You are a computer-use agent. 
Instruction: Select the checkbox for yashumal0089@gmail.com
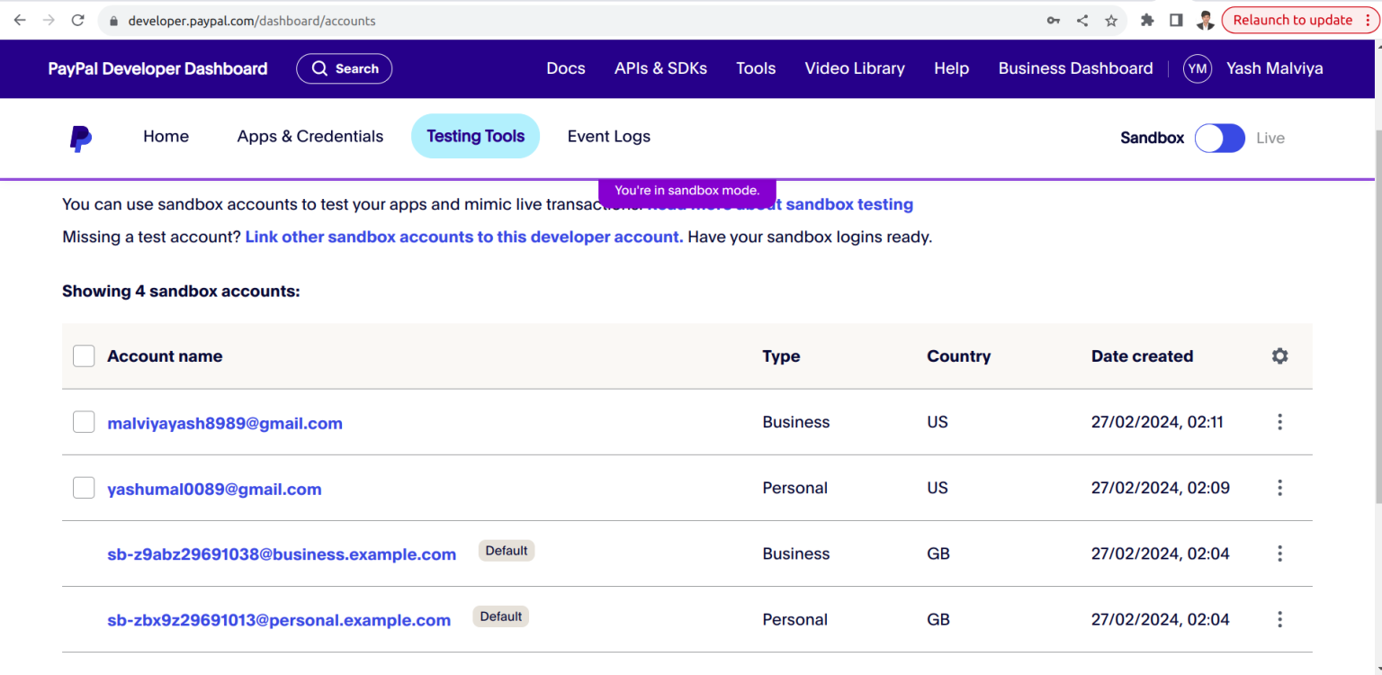point(83,487)
